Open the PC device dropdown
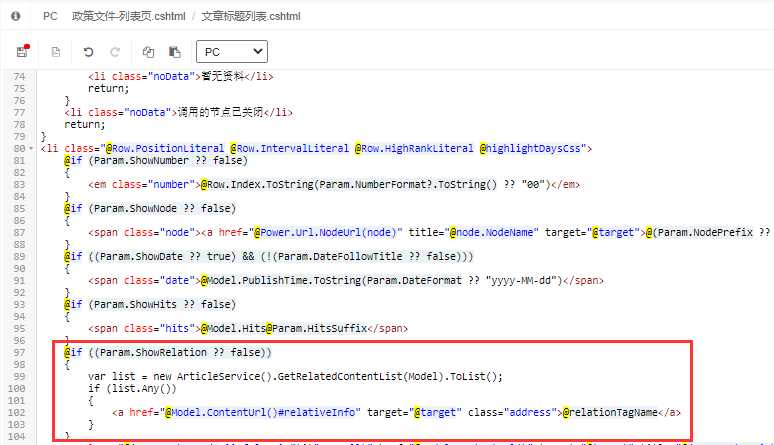This screenshot has width=774, height=445. click(x=231, y=51)
